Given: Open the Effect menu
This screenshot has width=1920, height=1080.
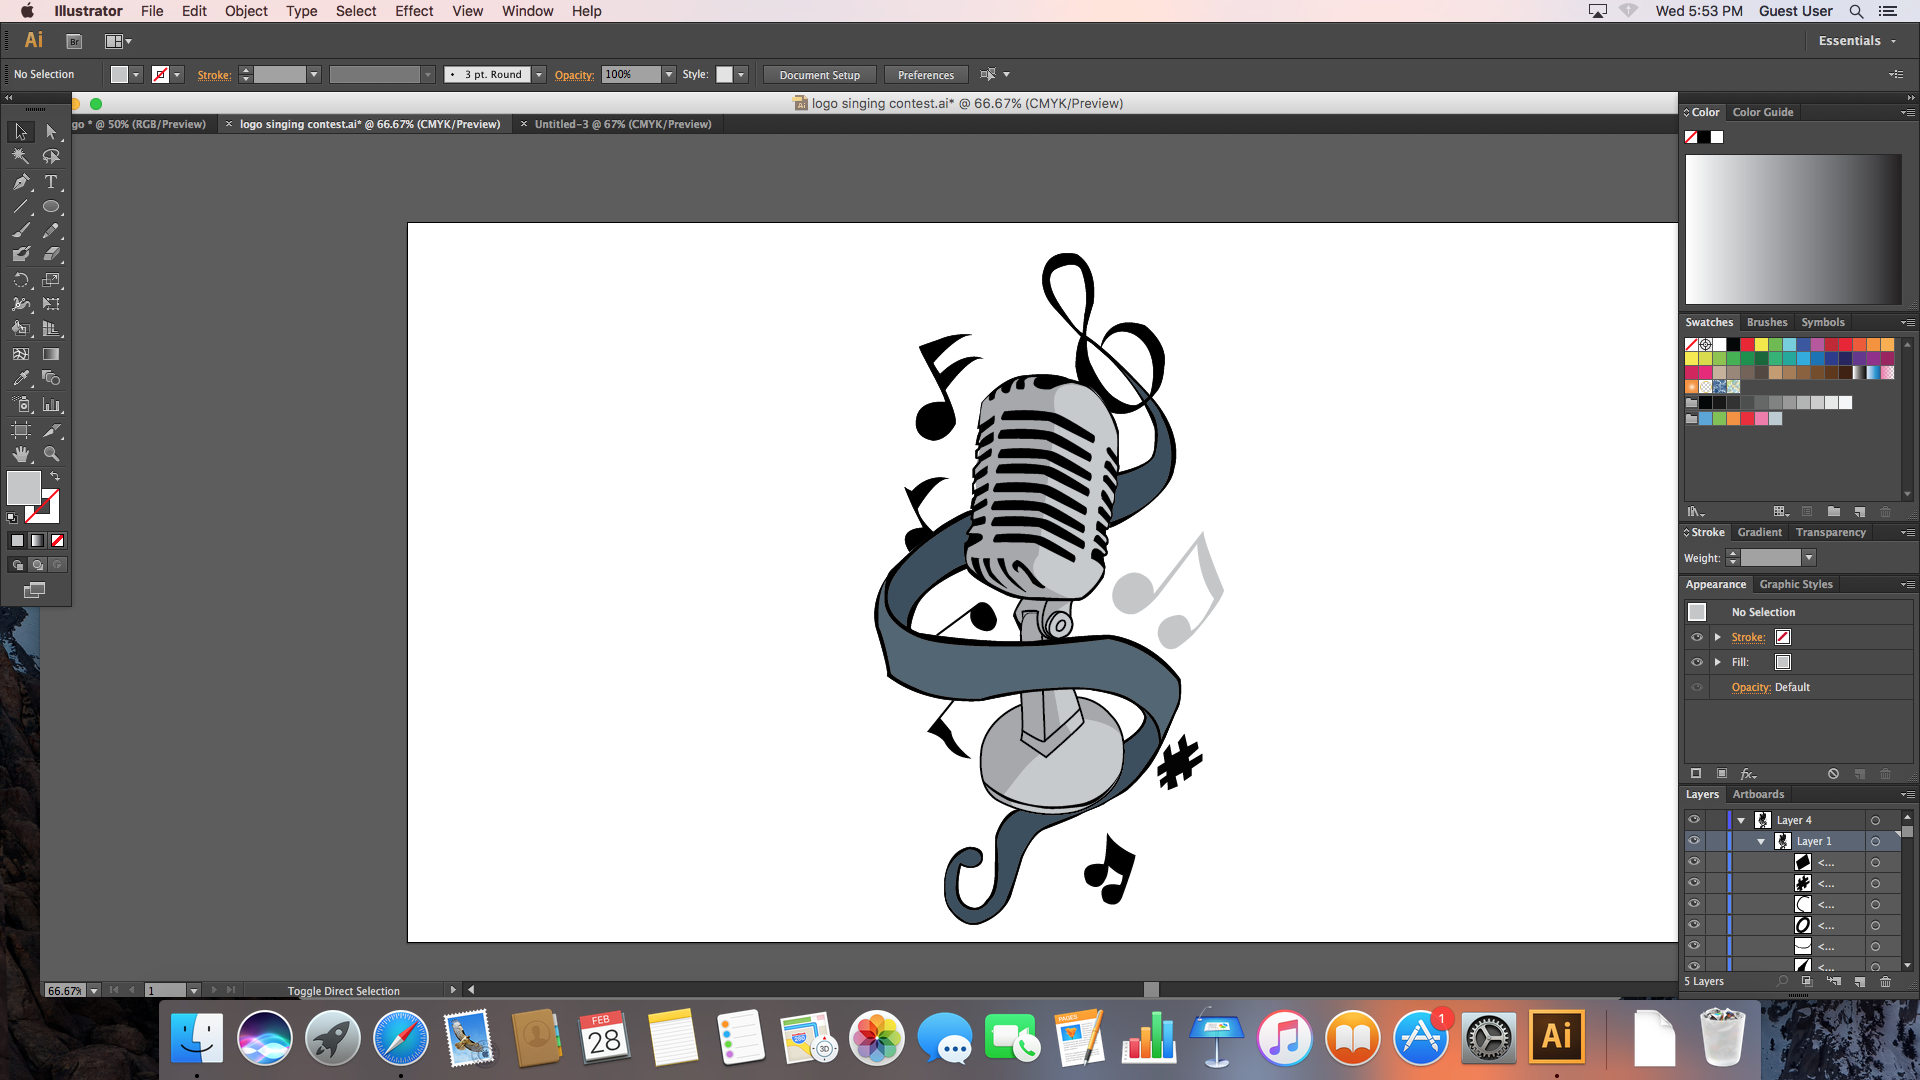Looking at the screenshot, I should 413,11.
